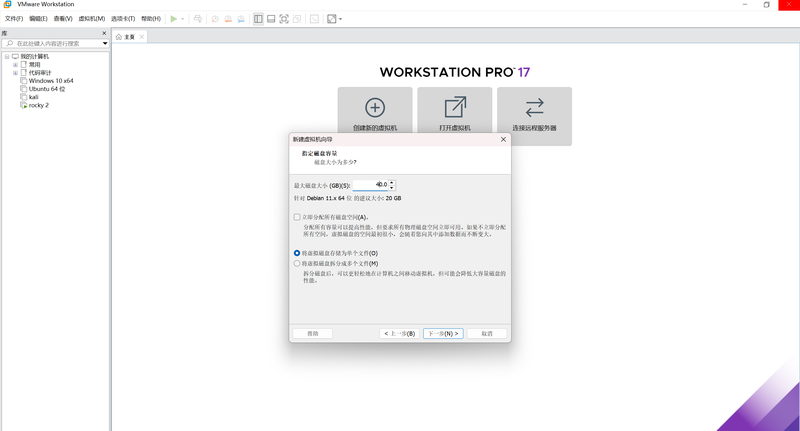Click the VM icon beside kali
The width and height of the screenshot is (800, 431).
(x=23, y=97)
